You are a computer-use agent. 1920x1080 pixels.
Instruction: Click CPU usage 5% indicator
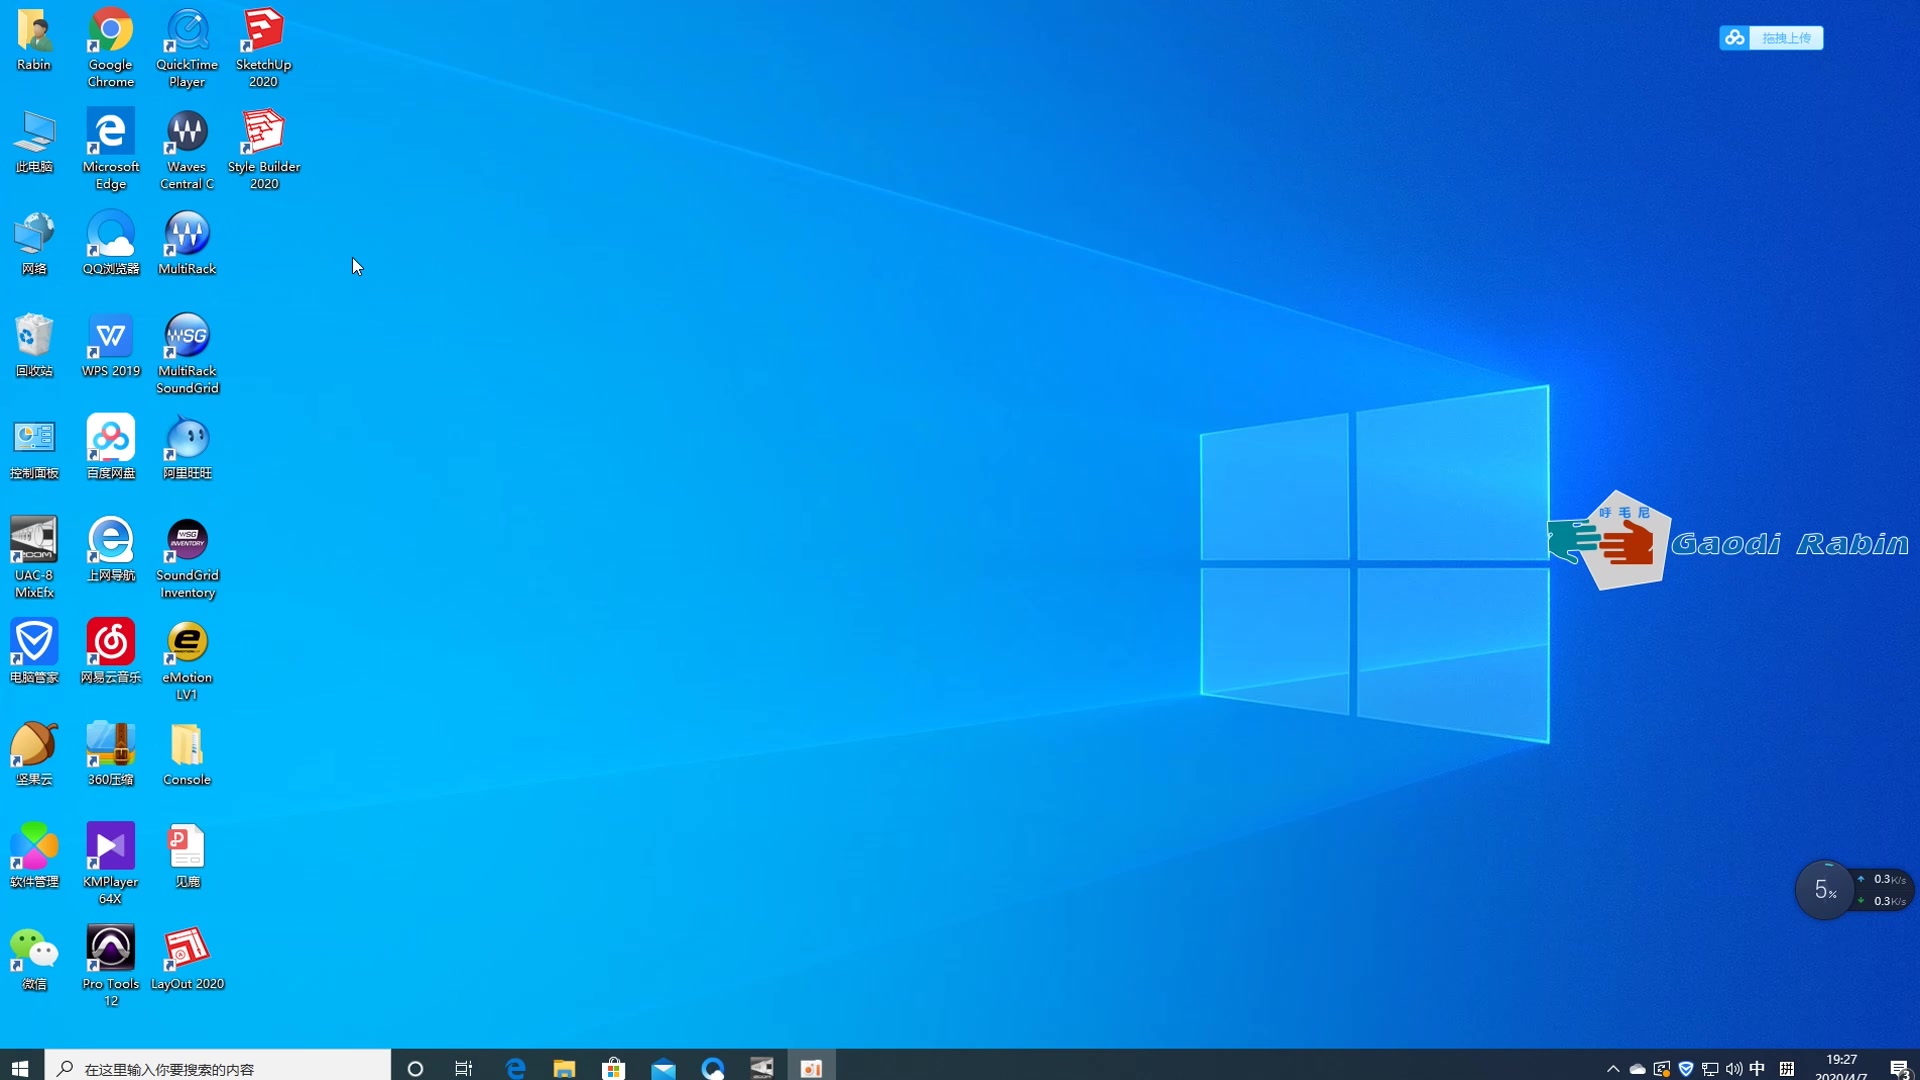(x=1822, y=890)
